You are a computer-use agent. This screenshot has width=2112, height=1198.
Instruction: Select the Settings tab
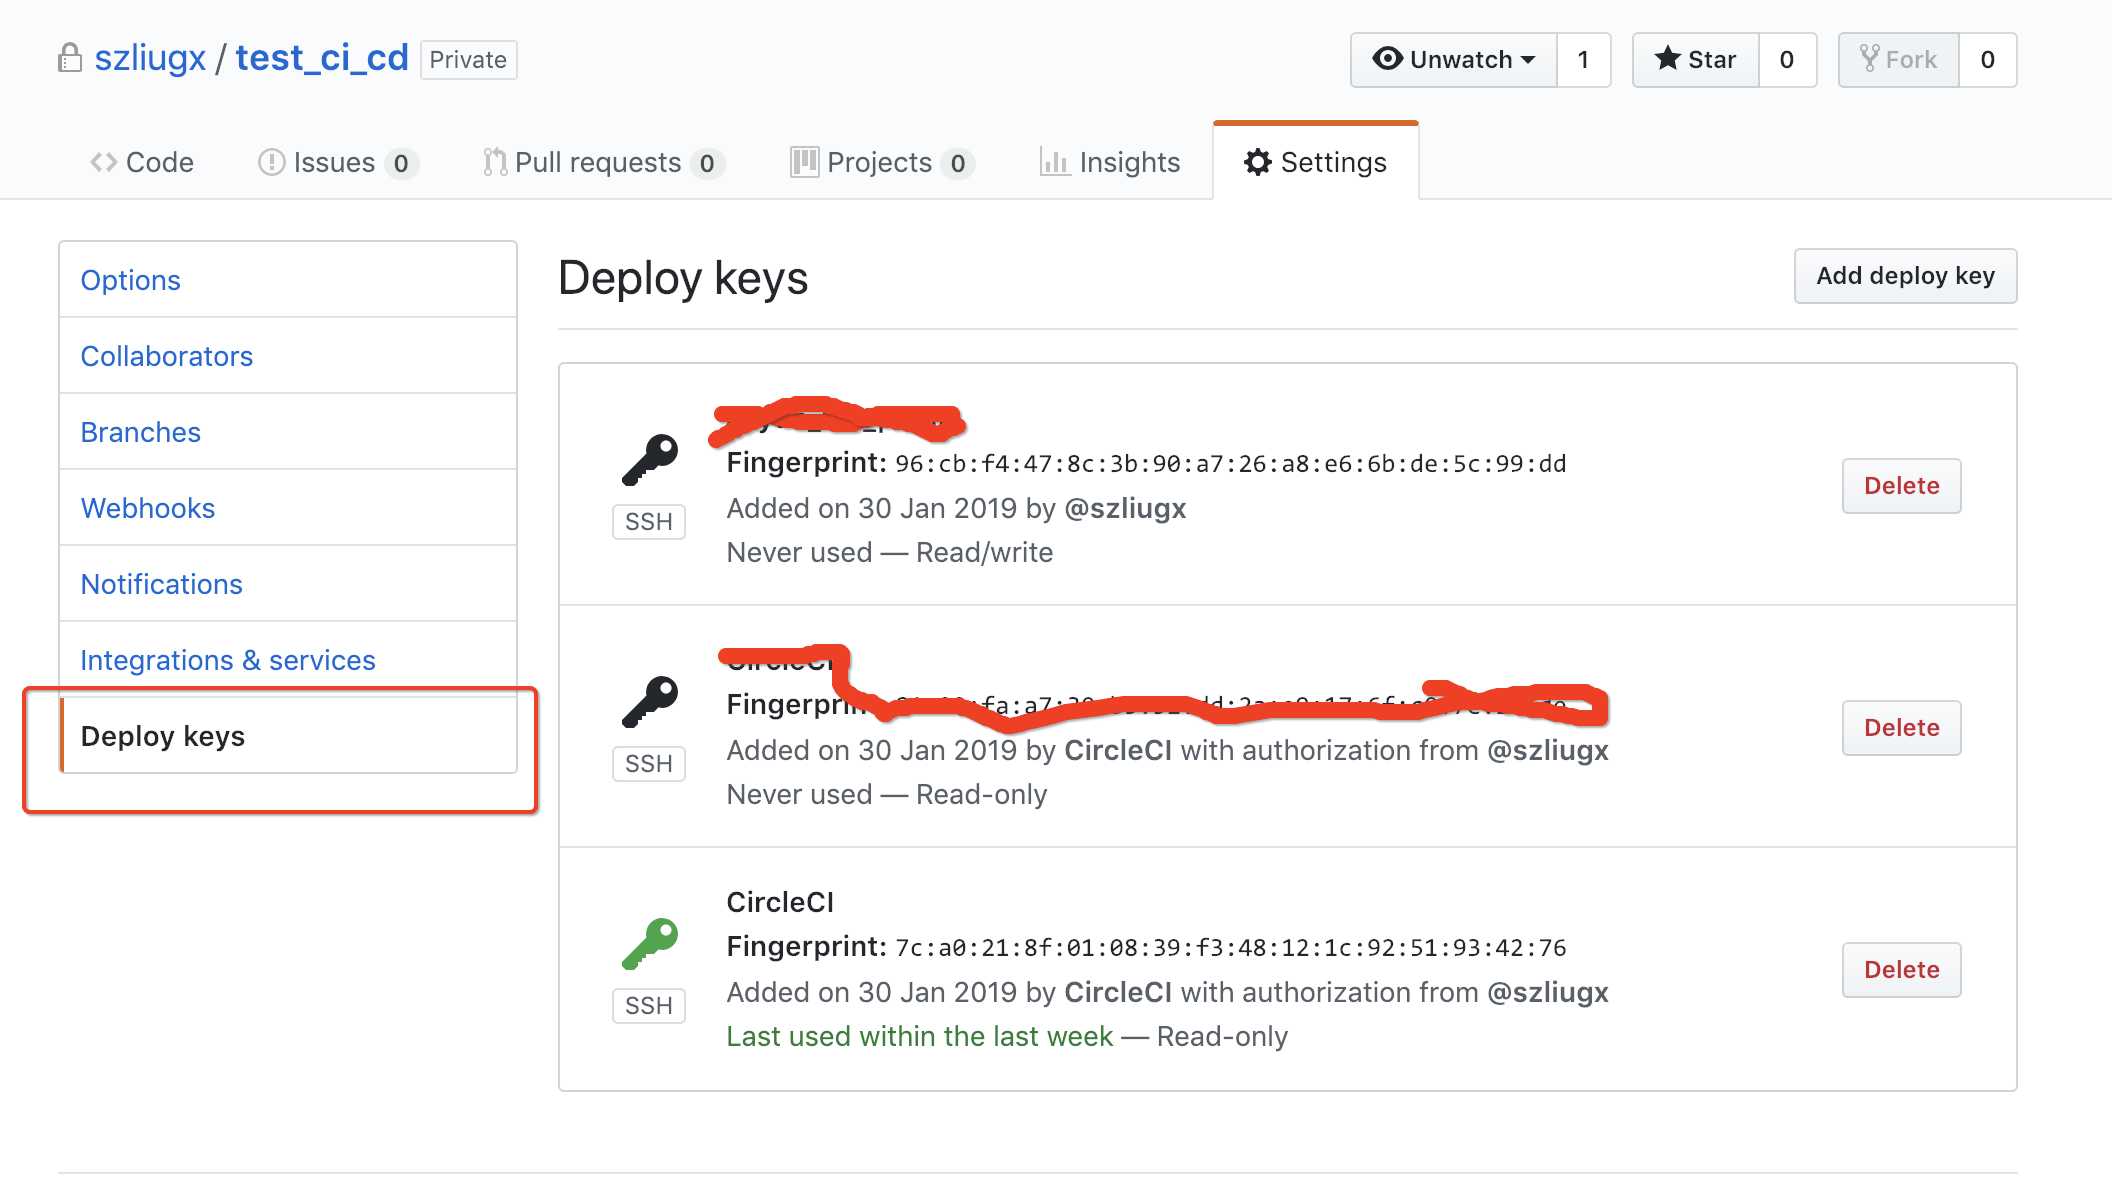1313,161
